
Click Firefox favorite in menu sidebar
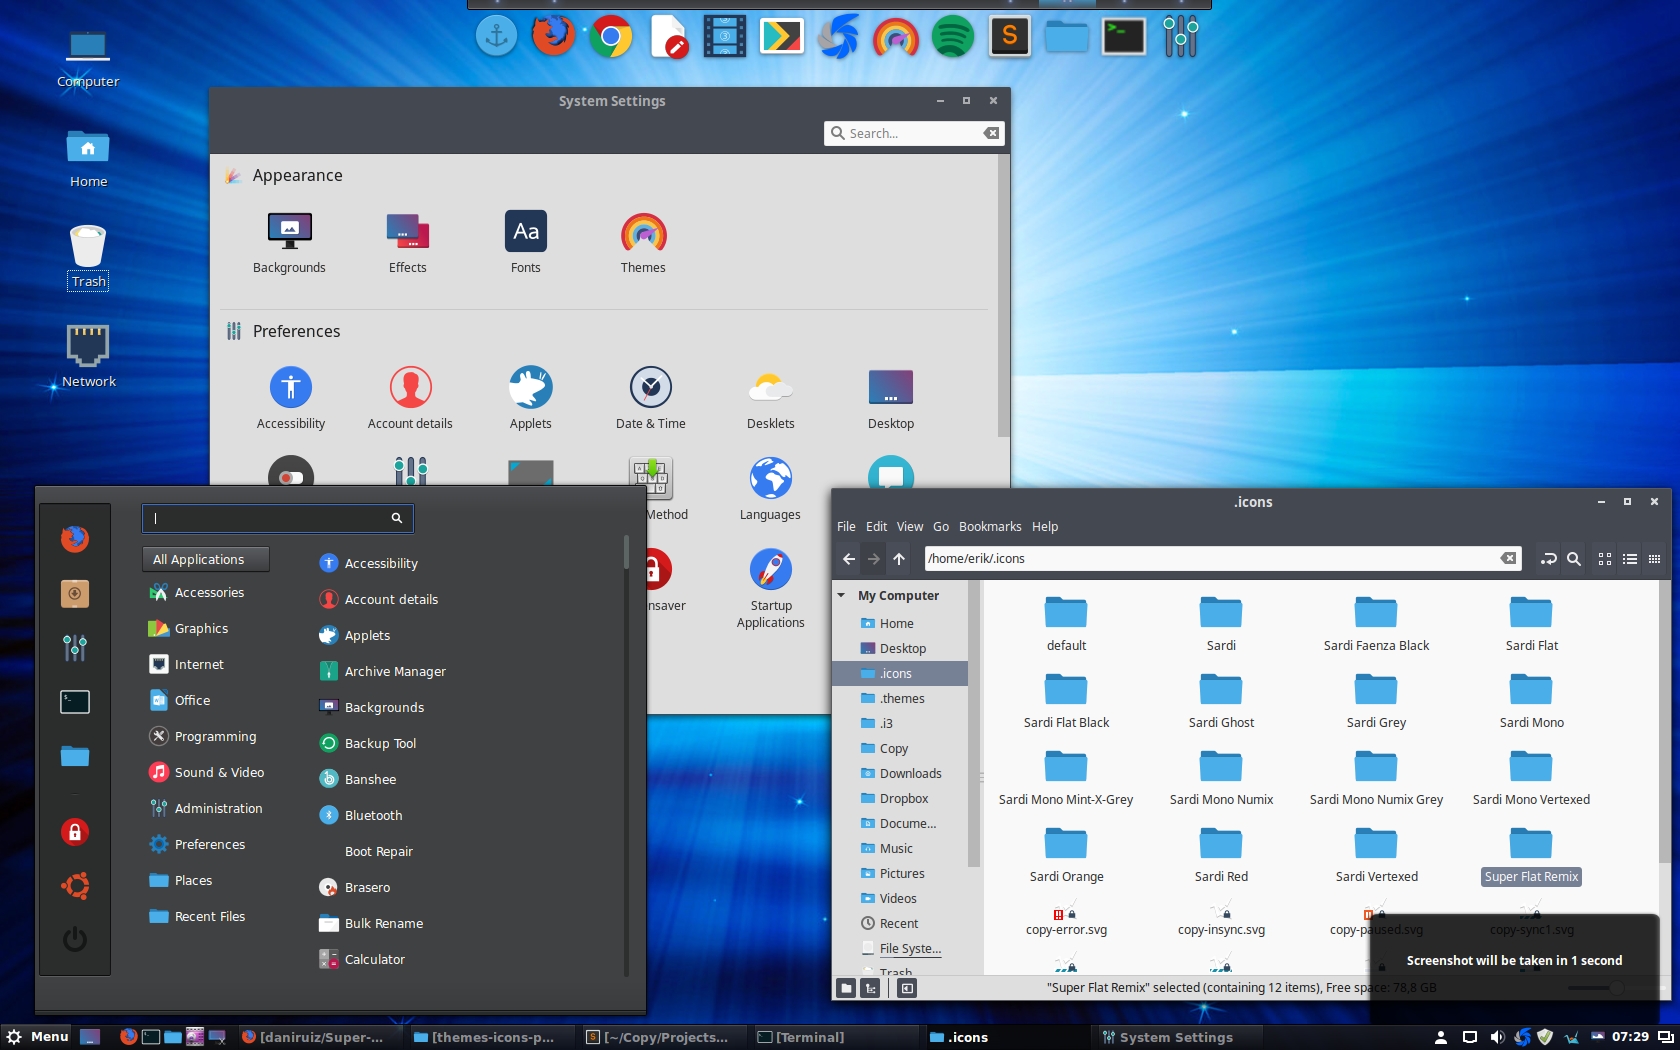75,539
